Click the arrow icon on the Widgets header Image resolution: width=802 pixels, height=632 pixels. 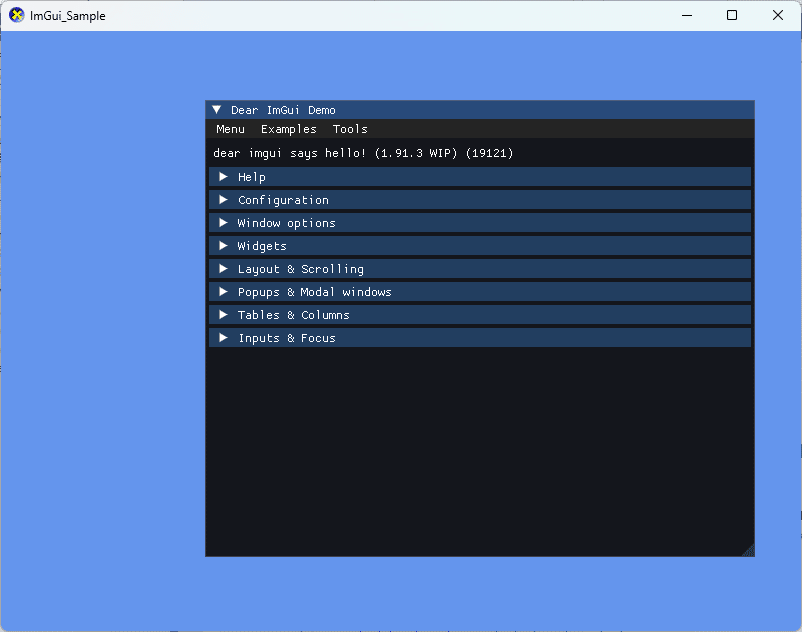tap(223, 245)
